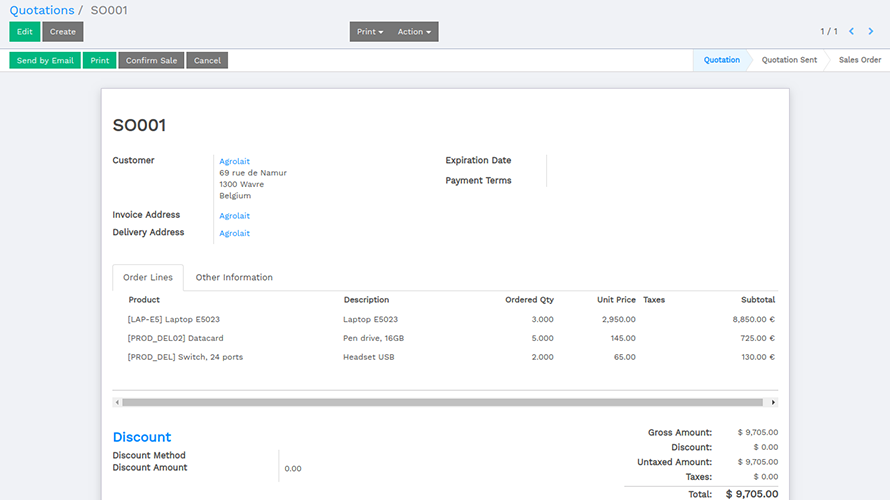Send the quotation by email
890x500 pixels.
[45, 61]
